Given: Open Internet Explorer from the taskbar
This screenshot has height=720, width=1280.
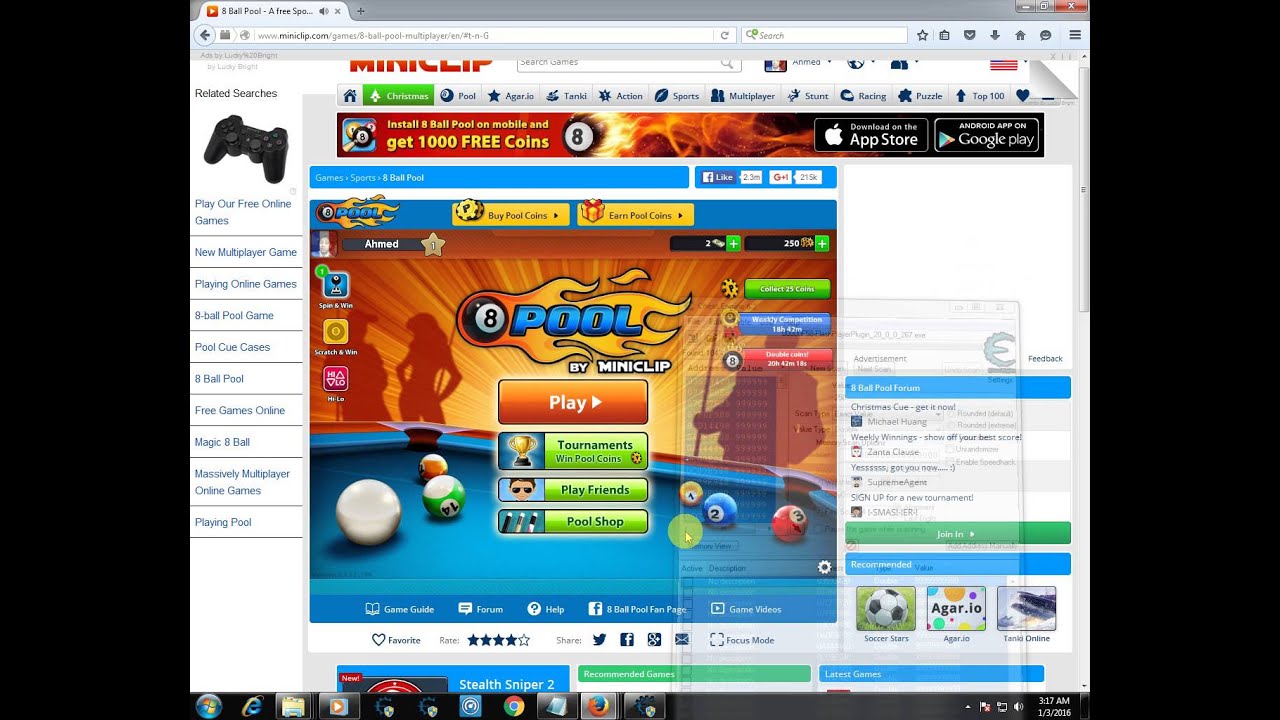Looking at the screenshot, I should [x=253, y=707].
